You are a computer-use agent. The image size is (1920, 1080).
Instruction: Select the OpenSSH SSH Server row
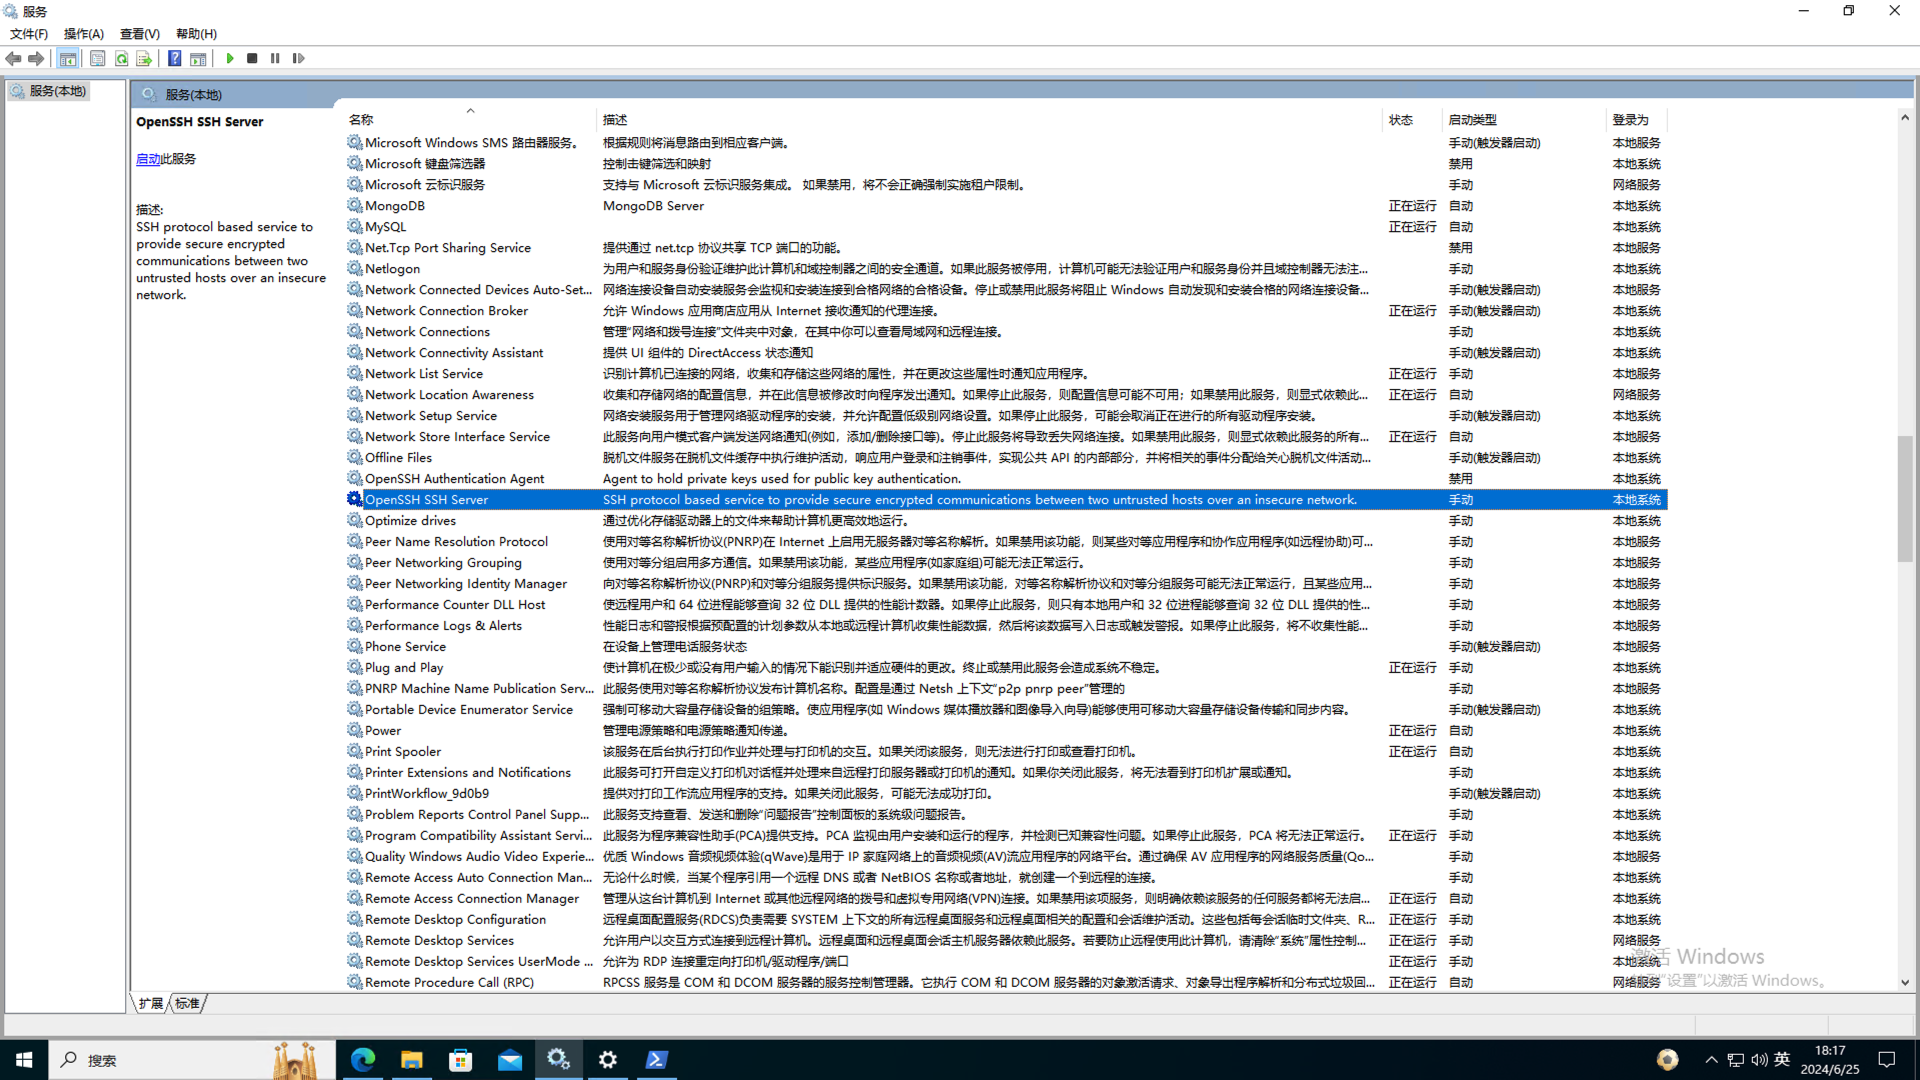coord(1006,500)
